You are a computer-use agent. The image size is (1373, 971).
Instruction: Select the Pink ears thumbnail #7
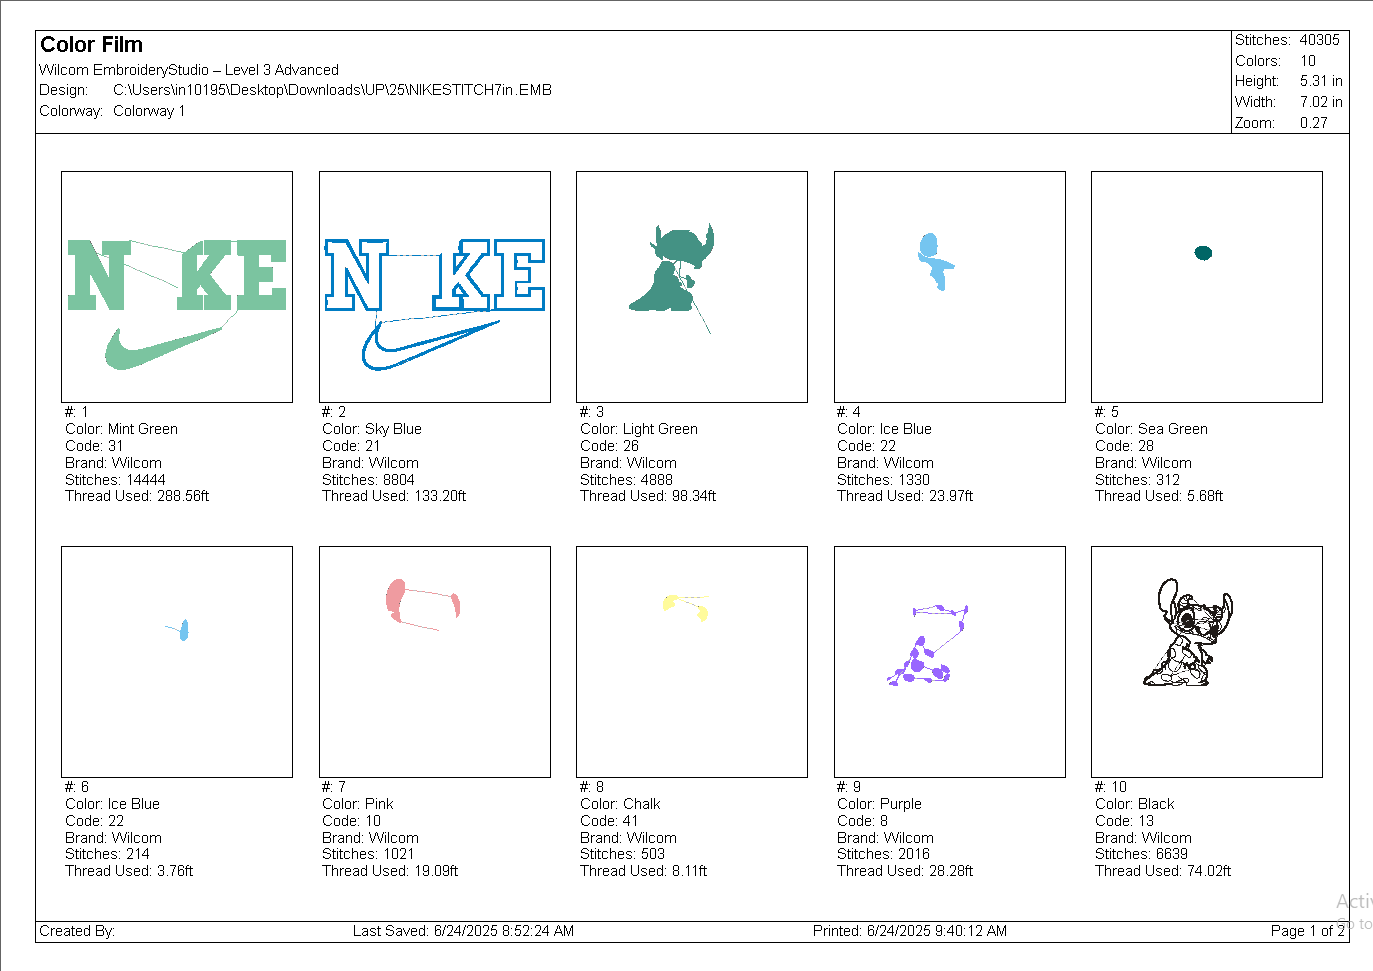[435, 662]
